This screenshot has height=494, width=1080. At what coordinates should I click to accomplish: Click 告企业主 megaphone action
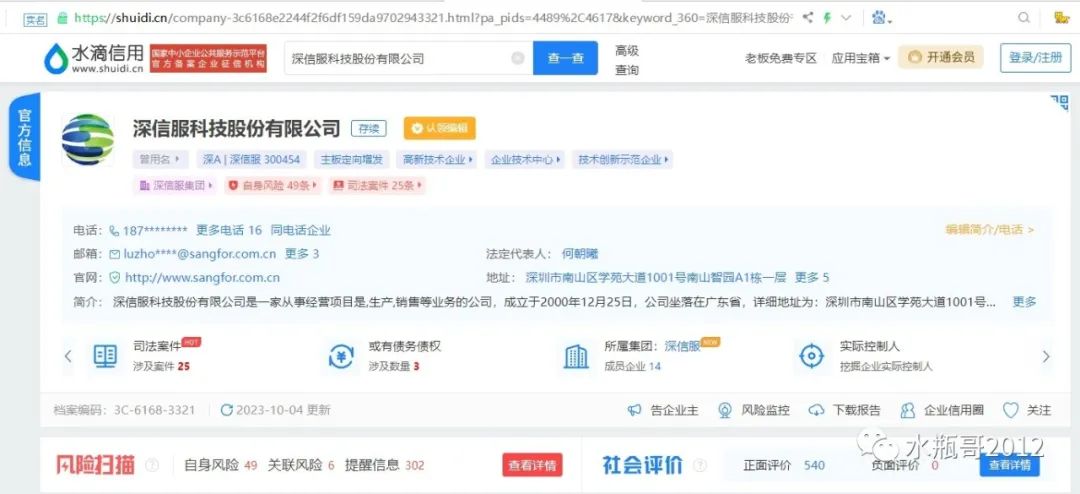click(x=663, y=410)
